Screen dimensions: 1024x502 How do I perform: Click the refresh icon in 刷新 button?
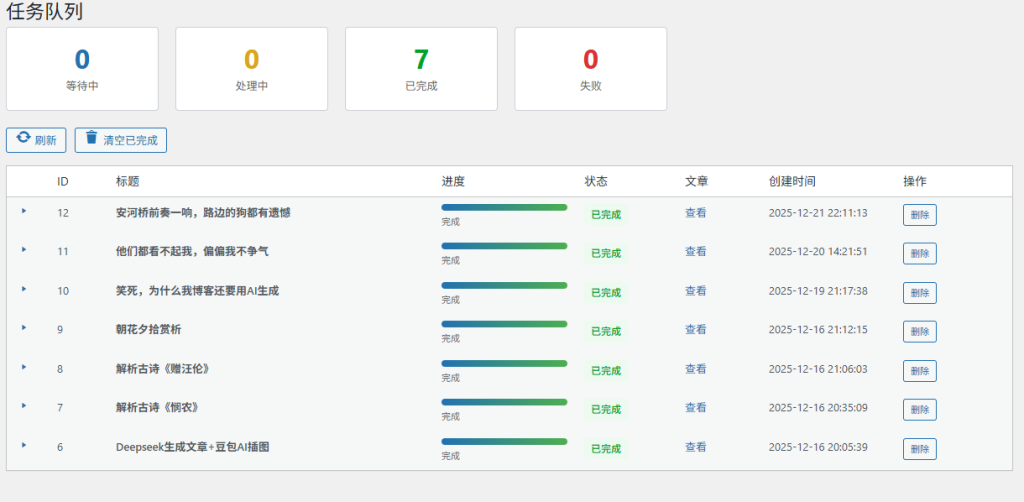tap(23, 139)
